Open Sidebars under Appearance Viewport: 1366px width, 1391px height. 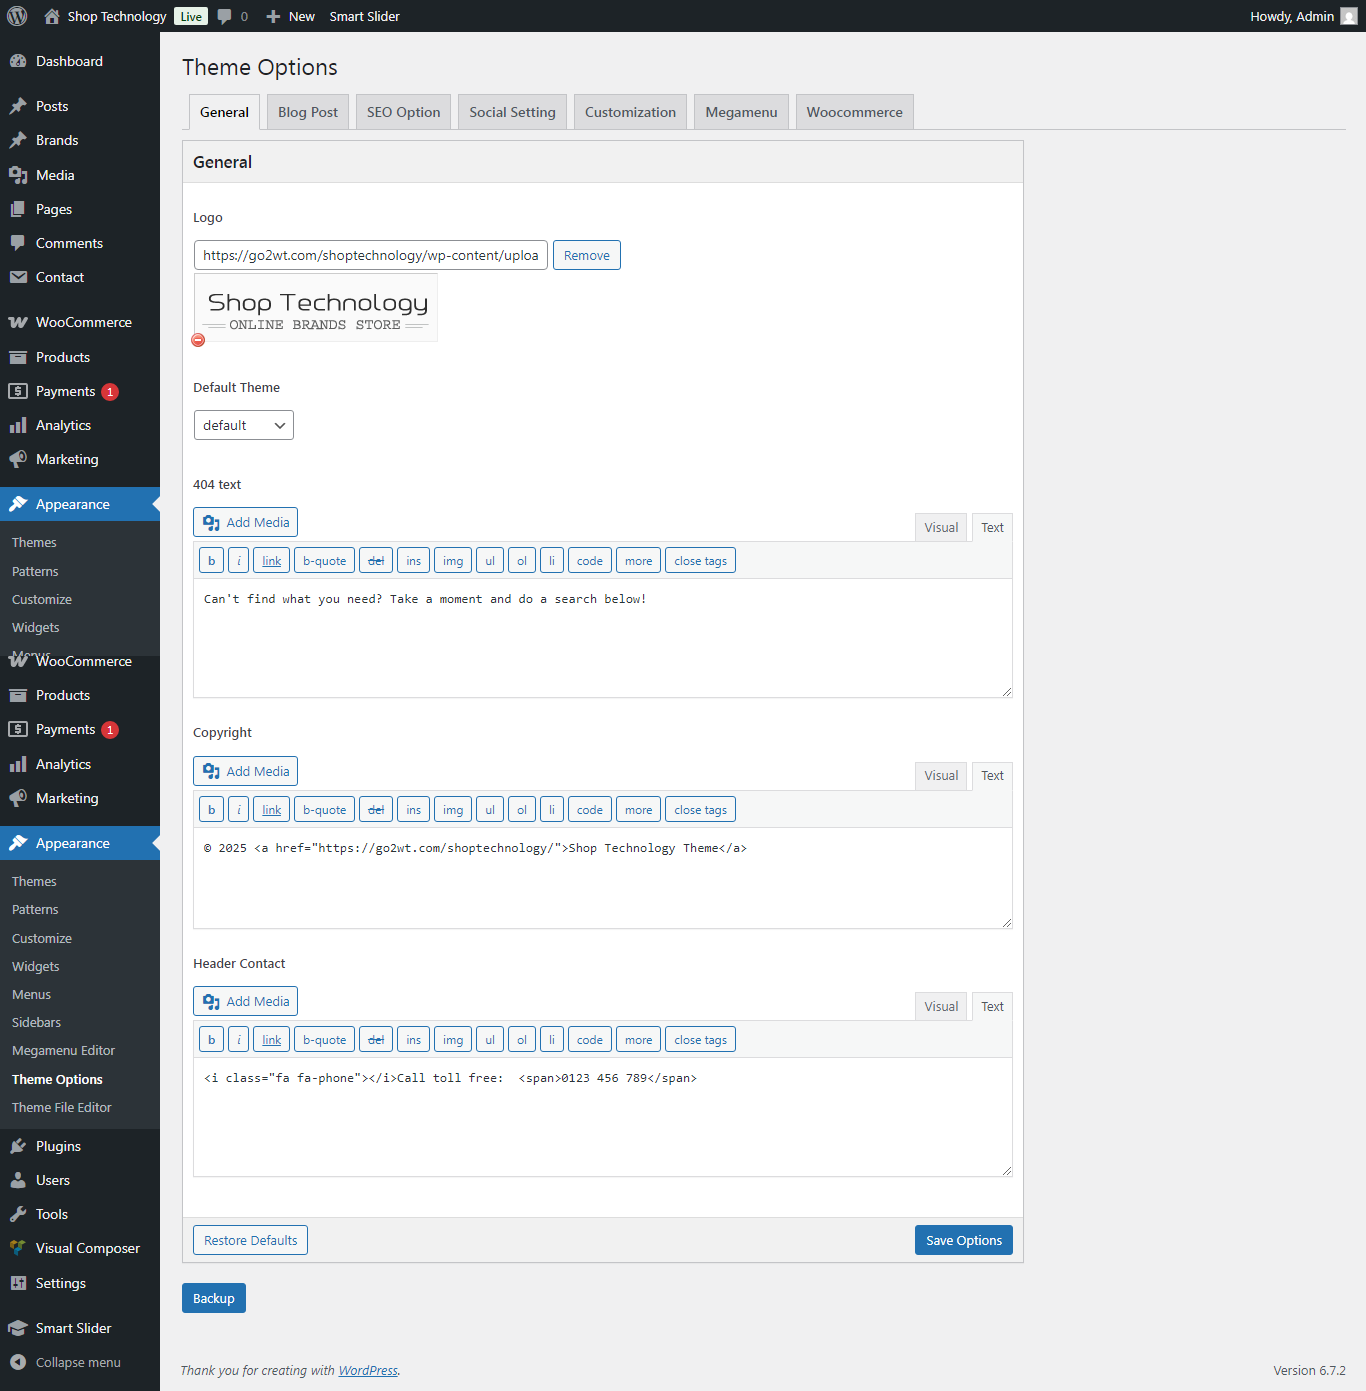[36, 1022]
